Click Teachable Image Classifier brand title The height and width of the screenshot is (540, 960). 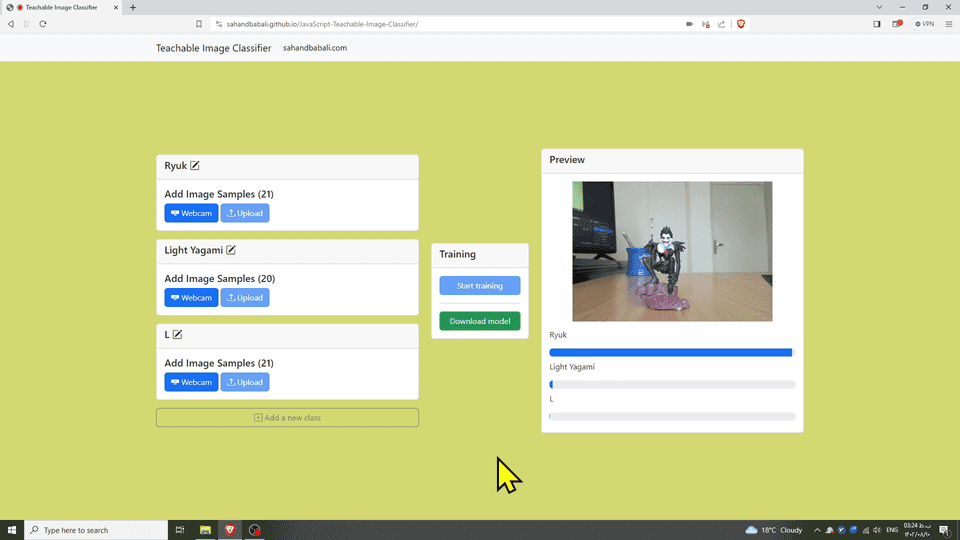(x=213, y=48)
